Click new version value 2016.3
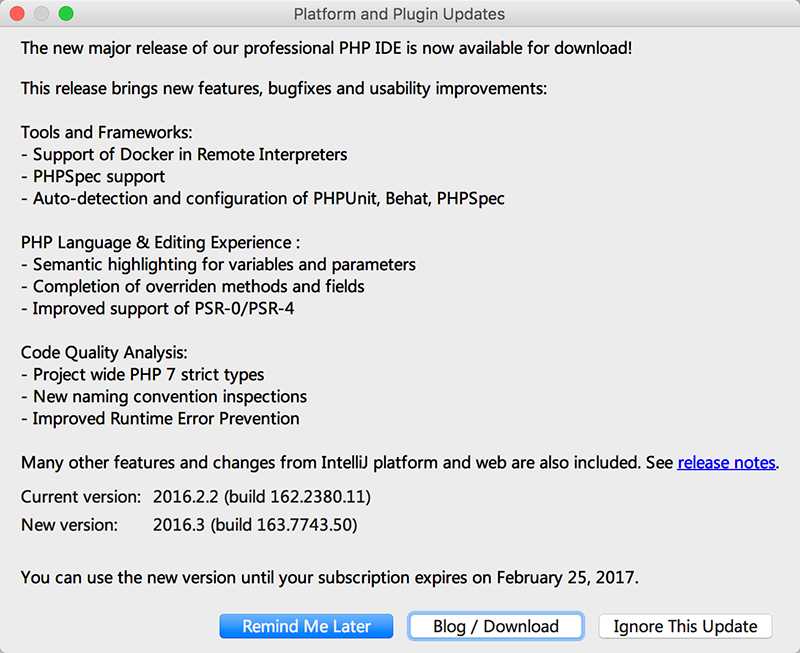800x653 pixels. click(255, 525)
